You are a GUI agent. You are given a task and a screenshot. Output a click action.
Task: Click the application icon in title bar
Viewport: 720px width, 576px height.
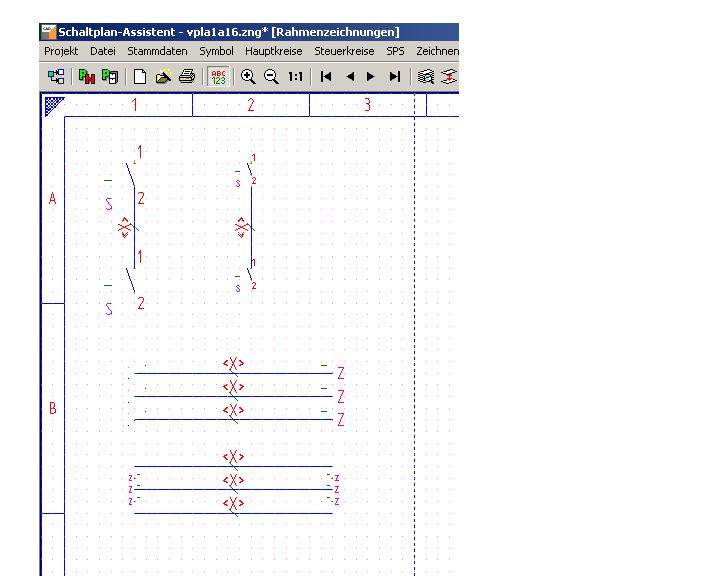click(x=48, y=32)
